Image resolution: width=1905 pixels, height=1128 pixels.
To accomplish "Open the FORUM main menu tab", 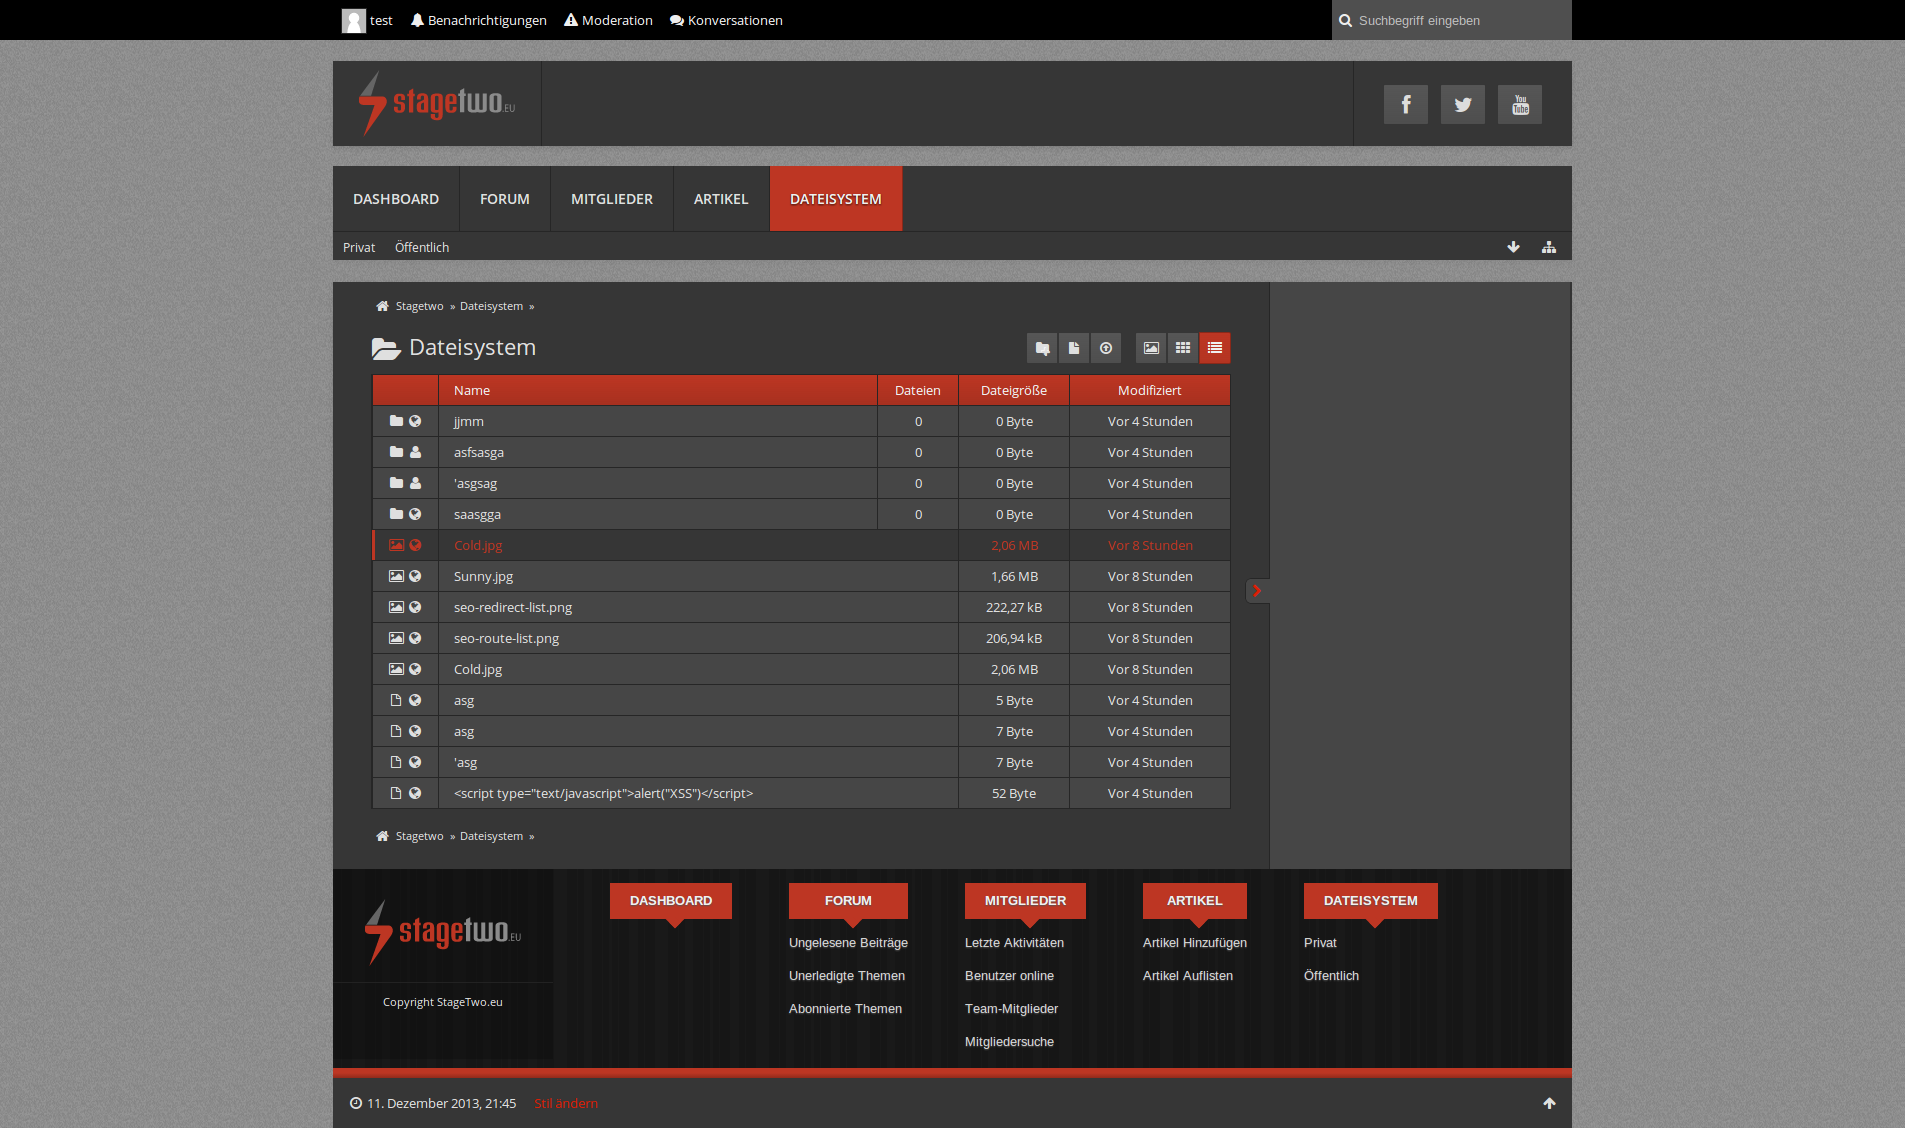I will pyautogui.click(x=504, y=199).
